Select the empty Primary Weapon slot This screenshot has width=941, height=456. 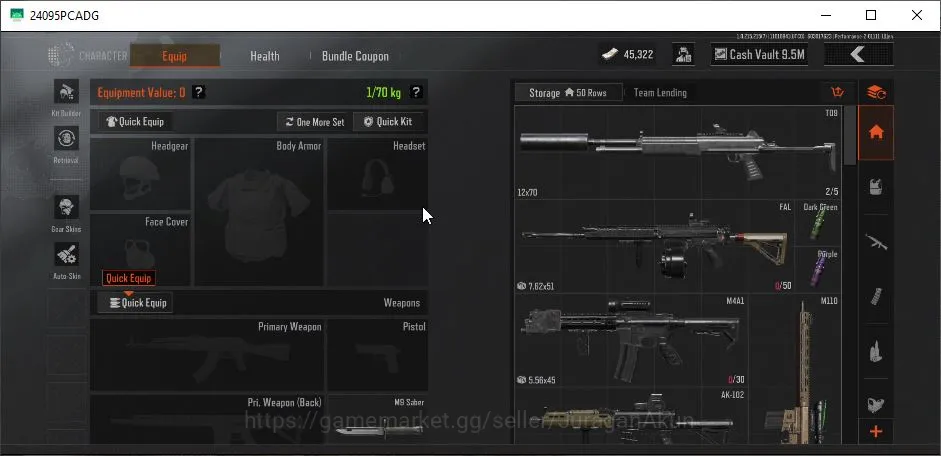[207, 355]
